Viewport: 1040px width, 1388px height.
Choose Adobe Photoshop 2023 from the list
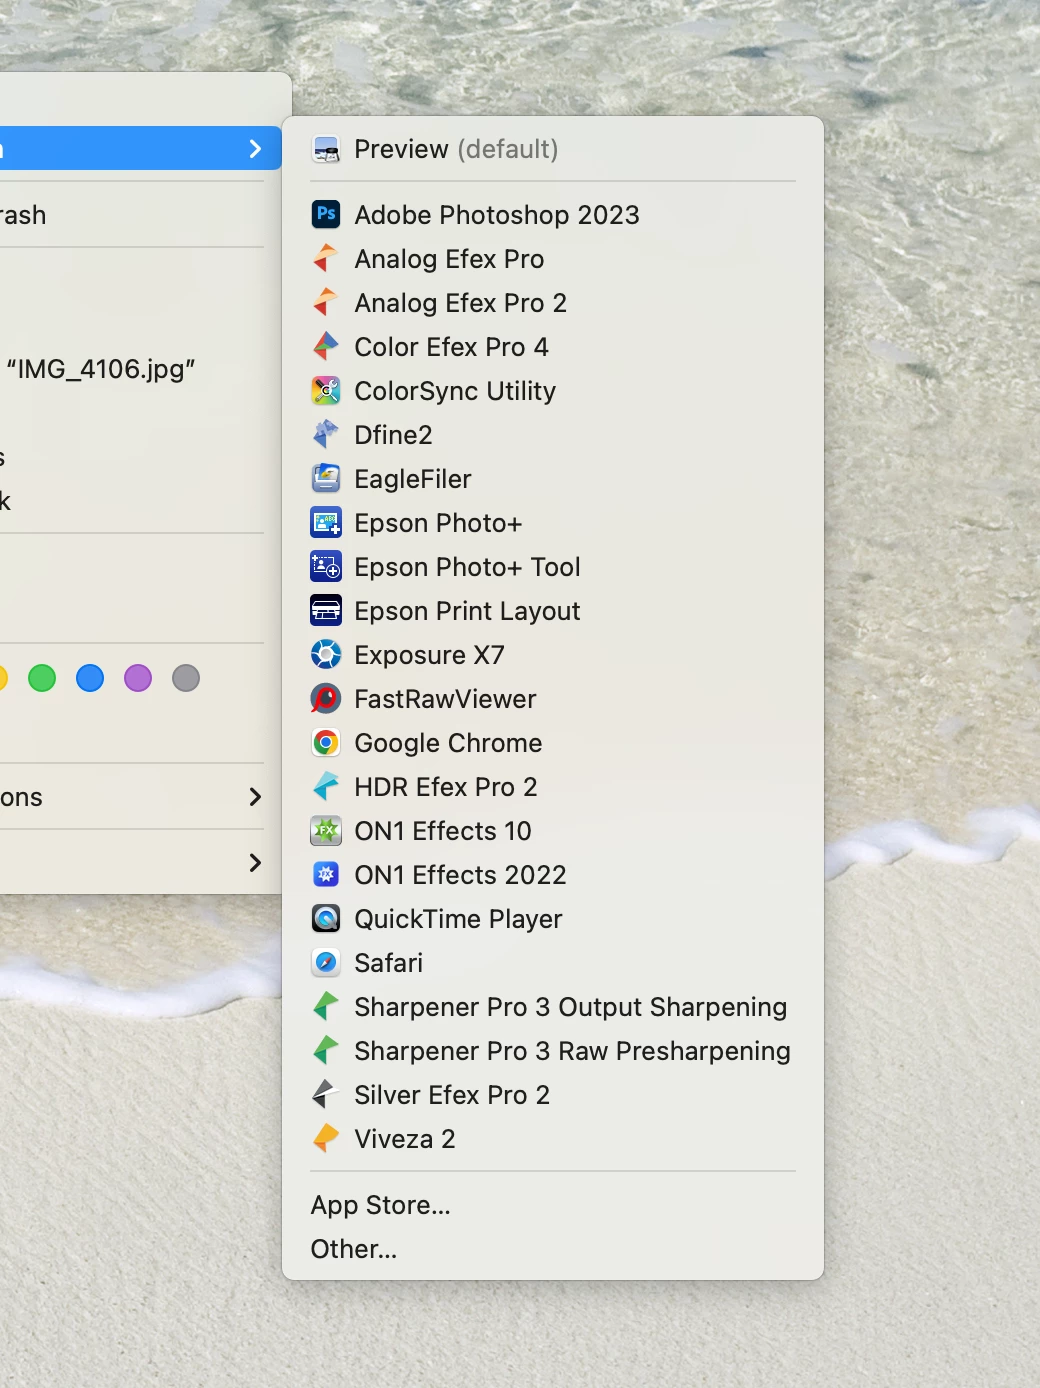[553, 214]
